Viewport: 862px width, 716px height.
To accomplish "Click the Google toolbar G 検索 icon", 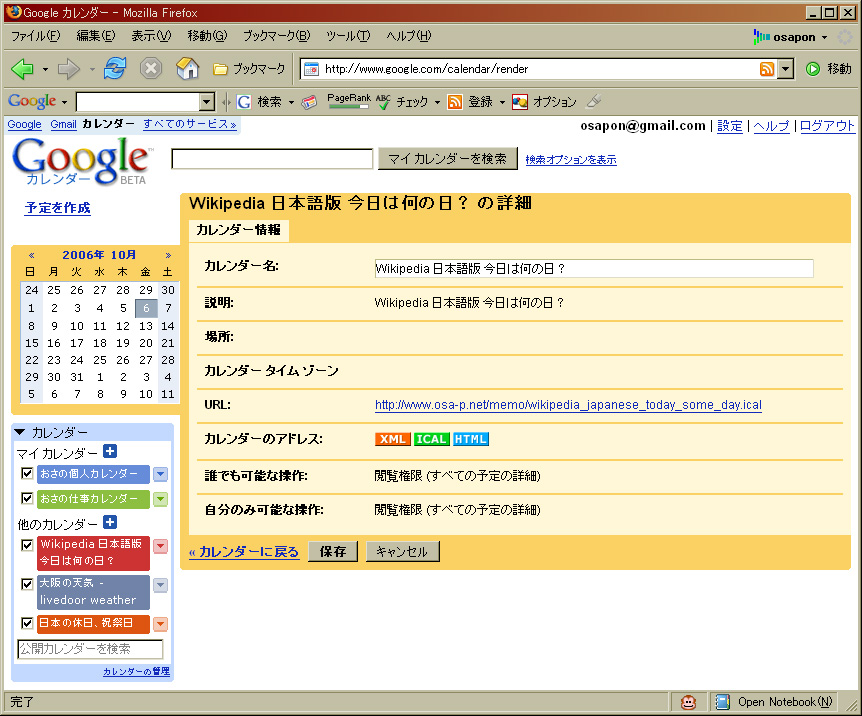I will pyautogui.click(x=244, y=102).
